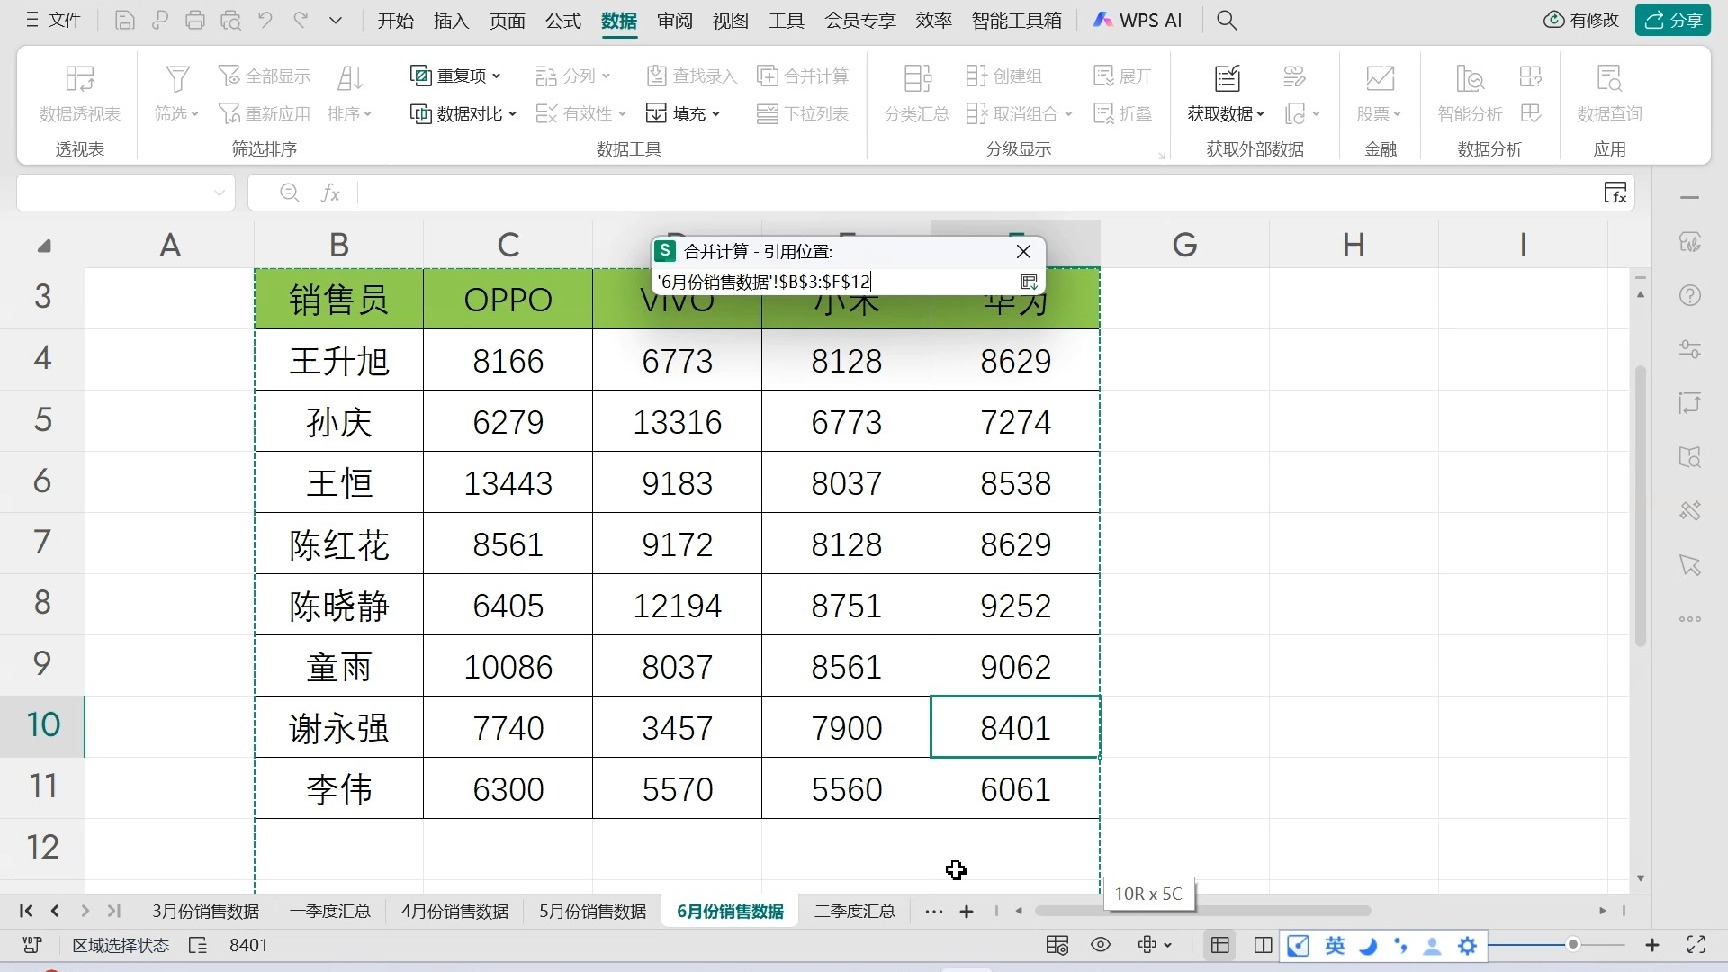Open the 排序 sort dropdown
1728x972 pixels.
pos(349,113)
